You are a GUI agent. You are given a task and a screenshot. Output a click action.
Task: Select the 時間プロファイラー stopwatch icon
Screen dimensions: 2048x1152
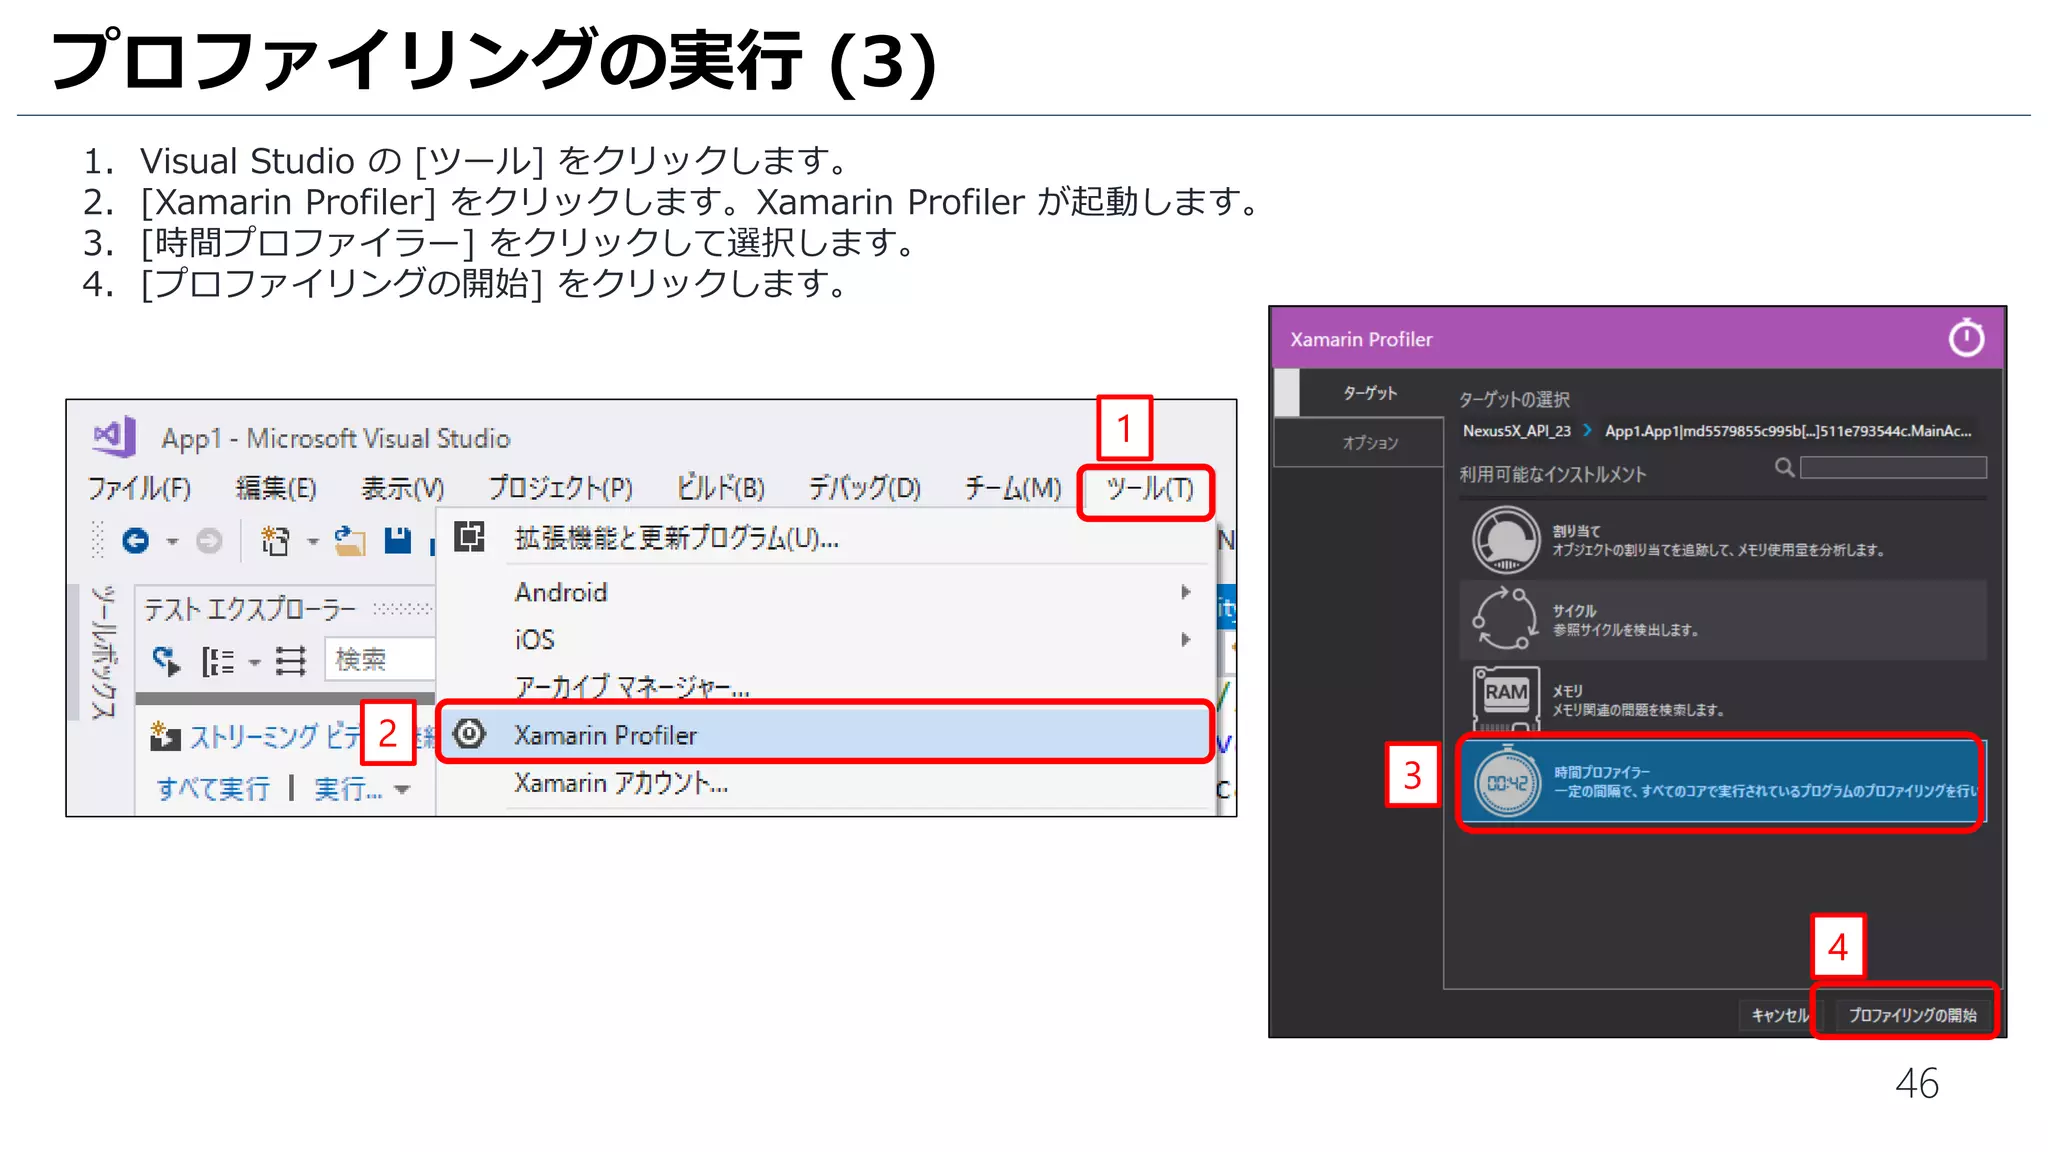pos(1507,782)
